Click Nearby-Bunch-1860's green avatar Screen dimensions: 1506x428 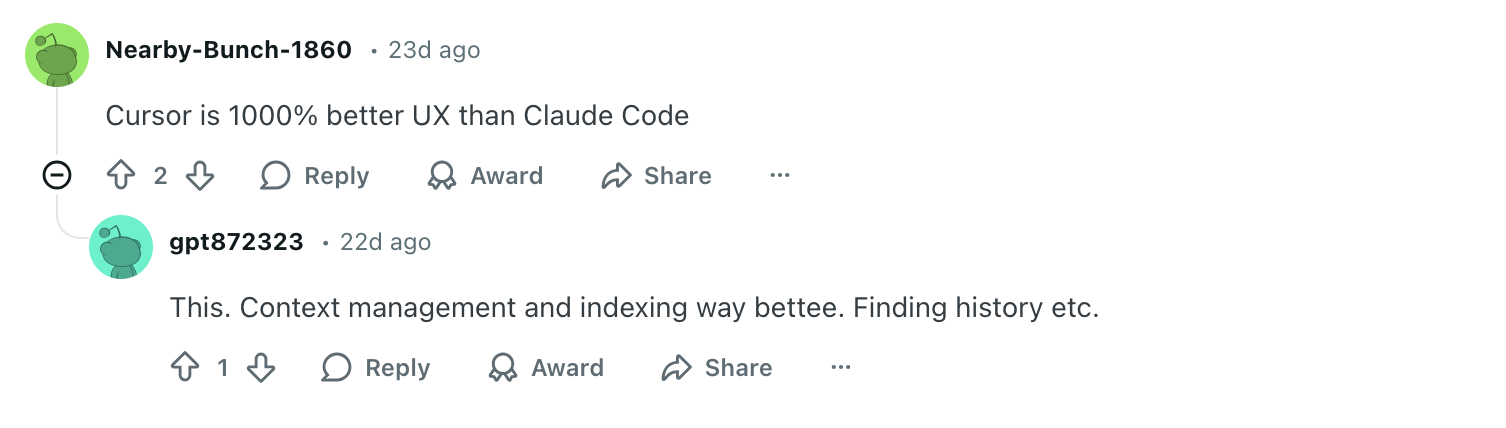57,55
